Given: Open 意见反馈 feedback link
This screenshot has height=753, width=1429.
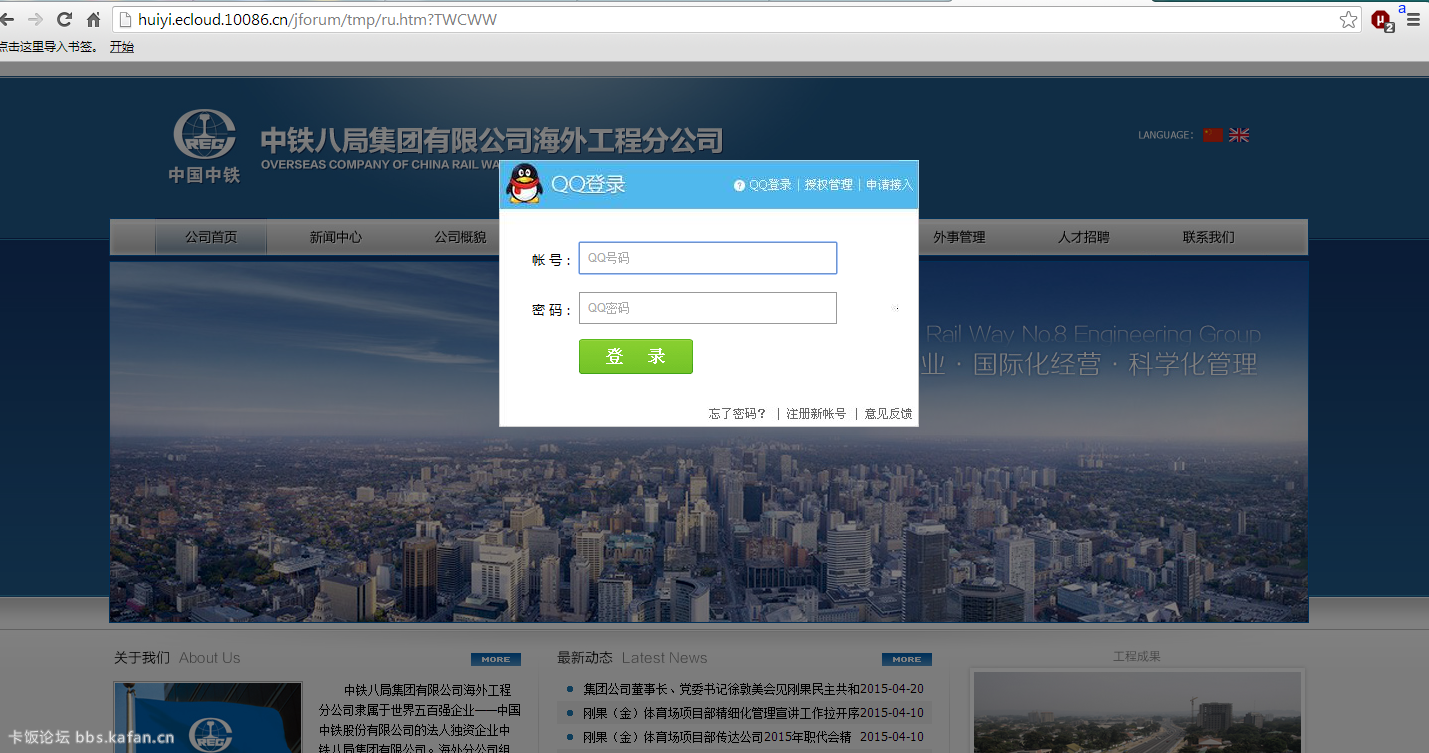Looking at the screenshot, I should click(888, 414).
